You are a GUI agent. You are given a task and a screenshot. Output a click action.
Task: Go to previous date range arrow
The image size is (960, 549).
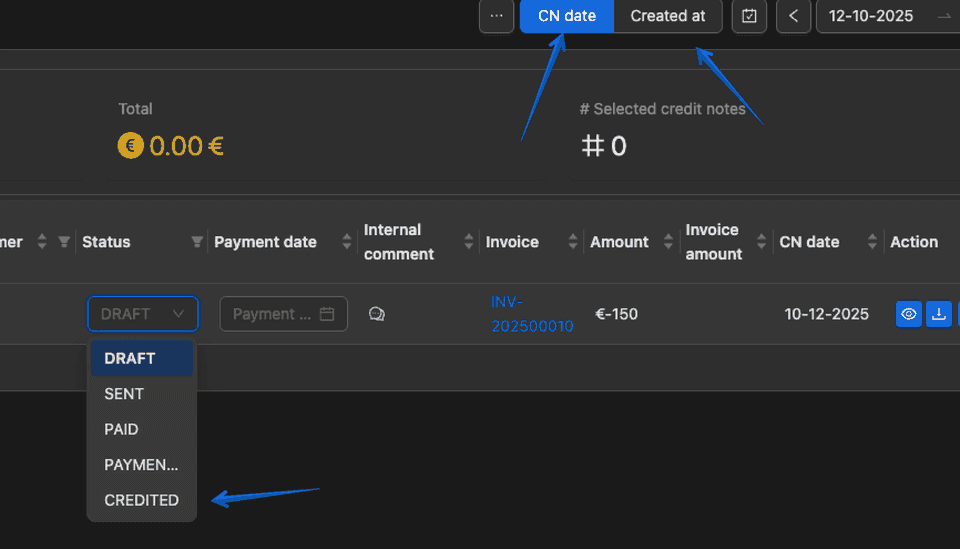[793, 16]
